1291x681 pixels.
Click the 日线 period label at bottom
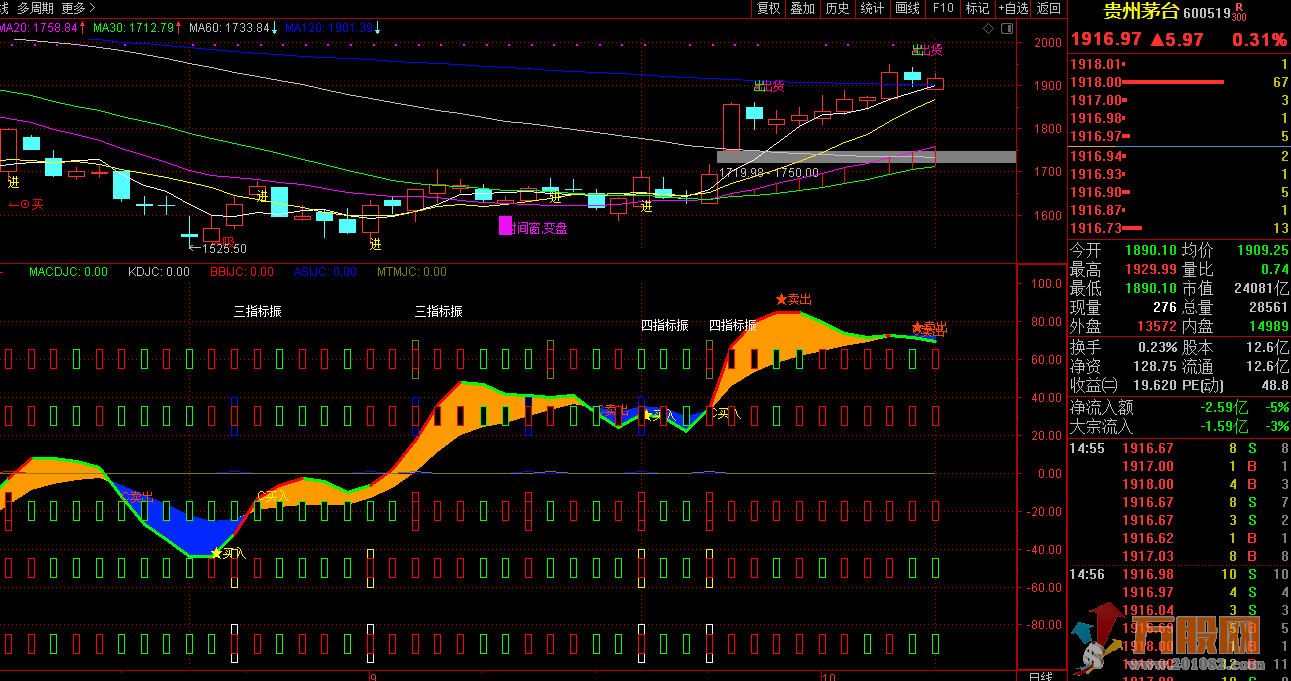1040,676
